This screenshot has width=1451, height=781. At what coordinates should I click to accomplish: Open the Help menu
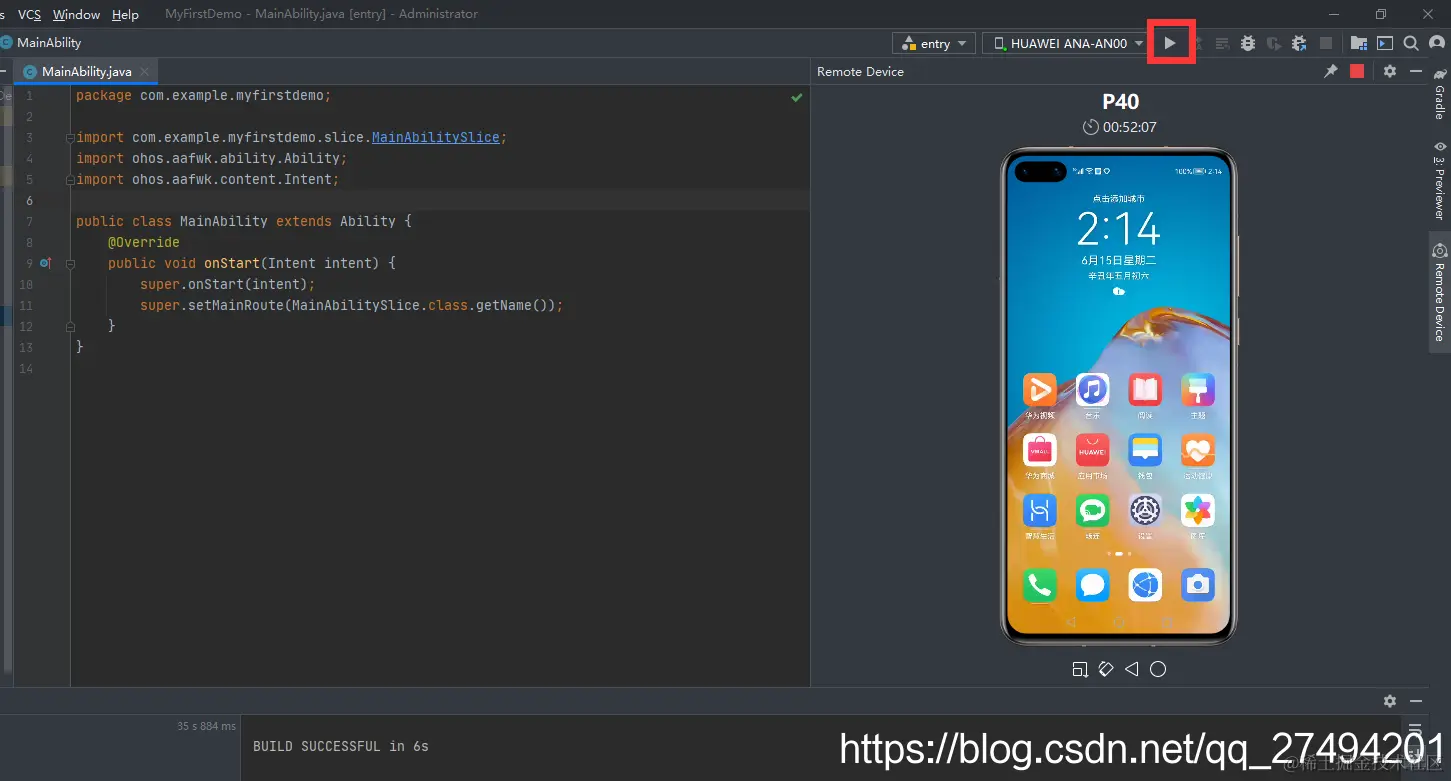125,14
